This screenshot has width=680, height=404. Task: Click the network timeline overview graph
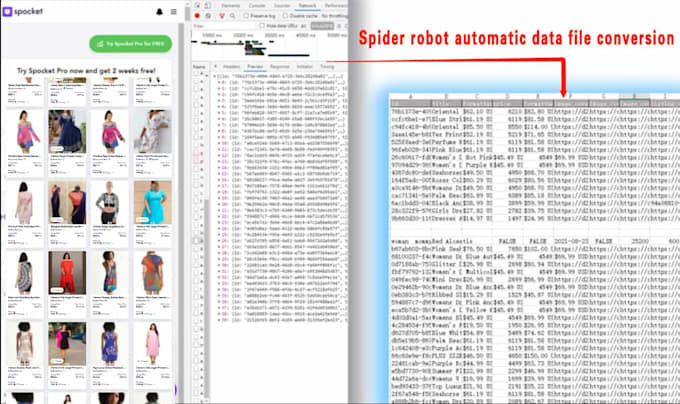pyautogui.click(x=269, y=46)
